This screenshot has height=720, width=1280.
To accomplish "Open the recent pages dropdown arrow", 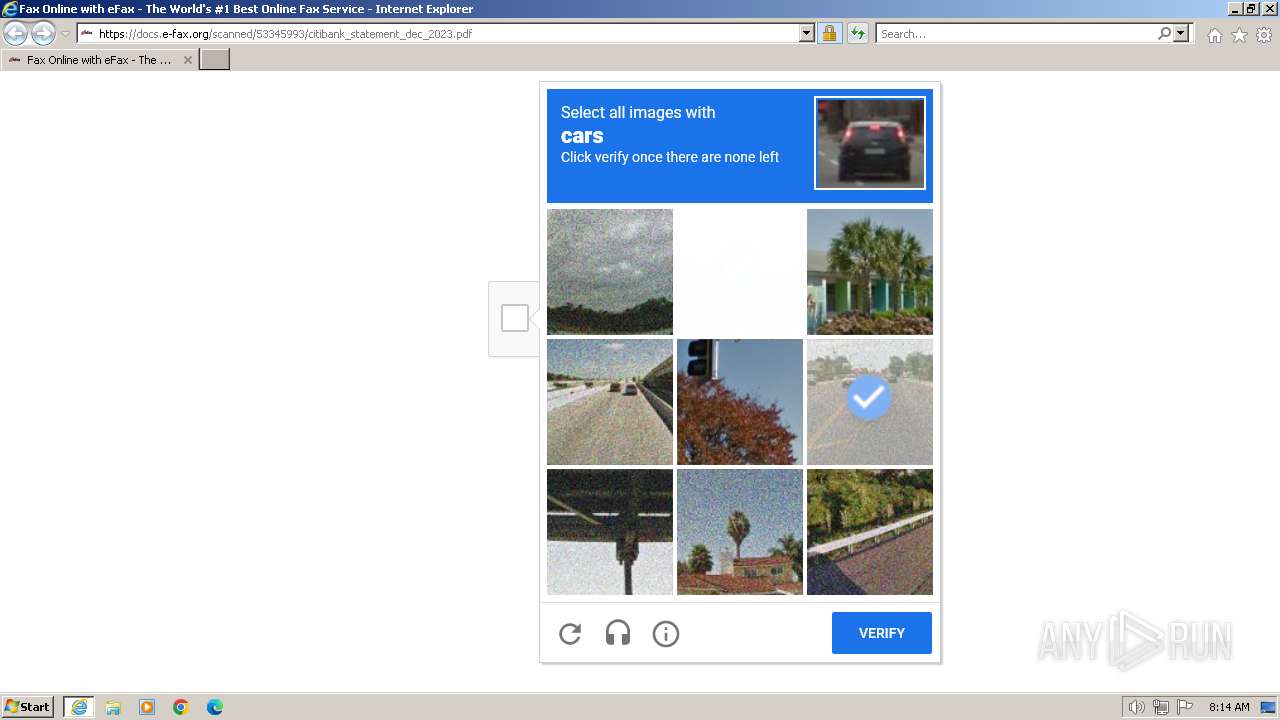I will 65,34.
